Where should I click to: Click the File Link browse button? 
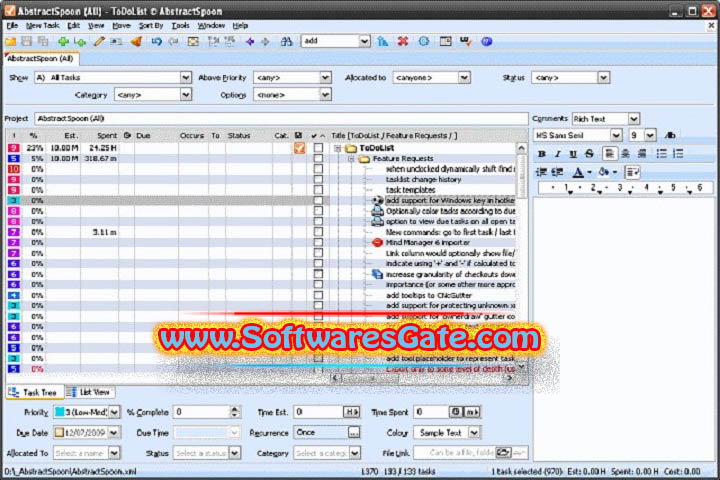click(503, 452)
